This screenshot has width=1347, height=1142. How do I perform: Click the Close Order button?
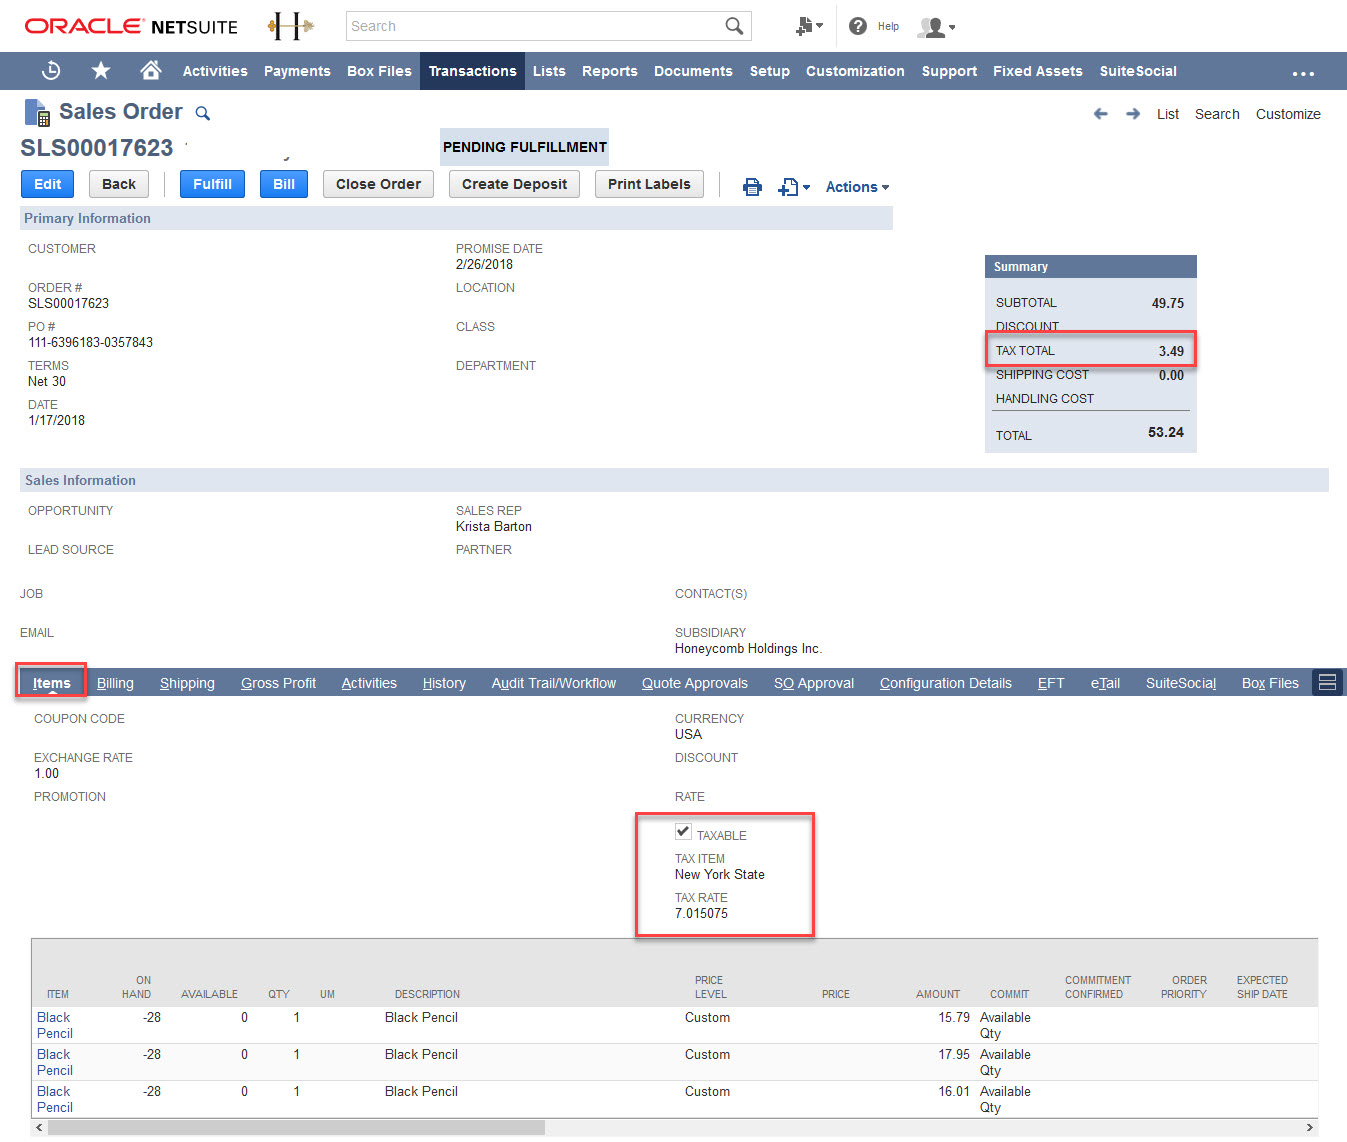[379, 184]
